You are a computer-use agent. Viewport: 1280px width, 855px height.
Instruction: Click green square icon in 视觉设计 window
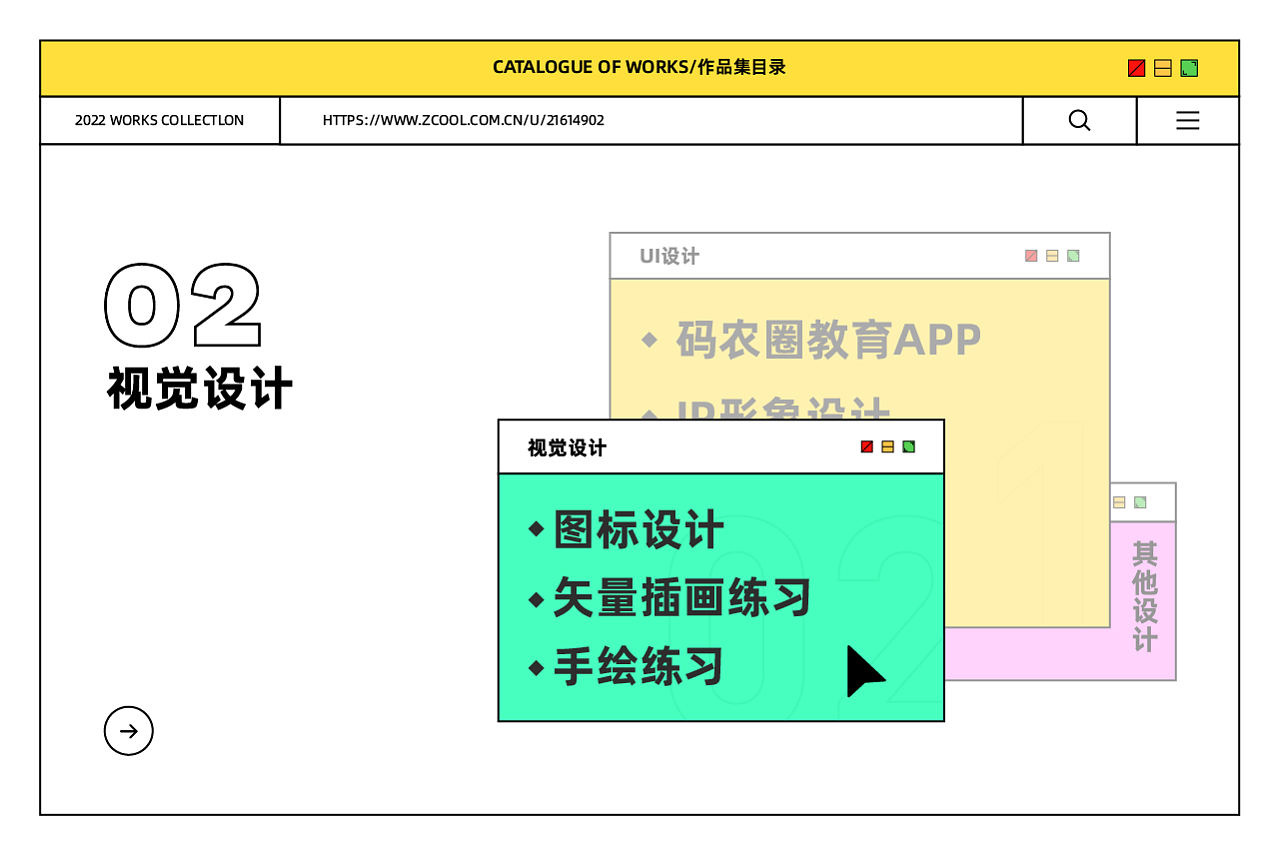coord(909,447)
